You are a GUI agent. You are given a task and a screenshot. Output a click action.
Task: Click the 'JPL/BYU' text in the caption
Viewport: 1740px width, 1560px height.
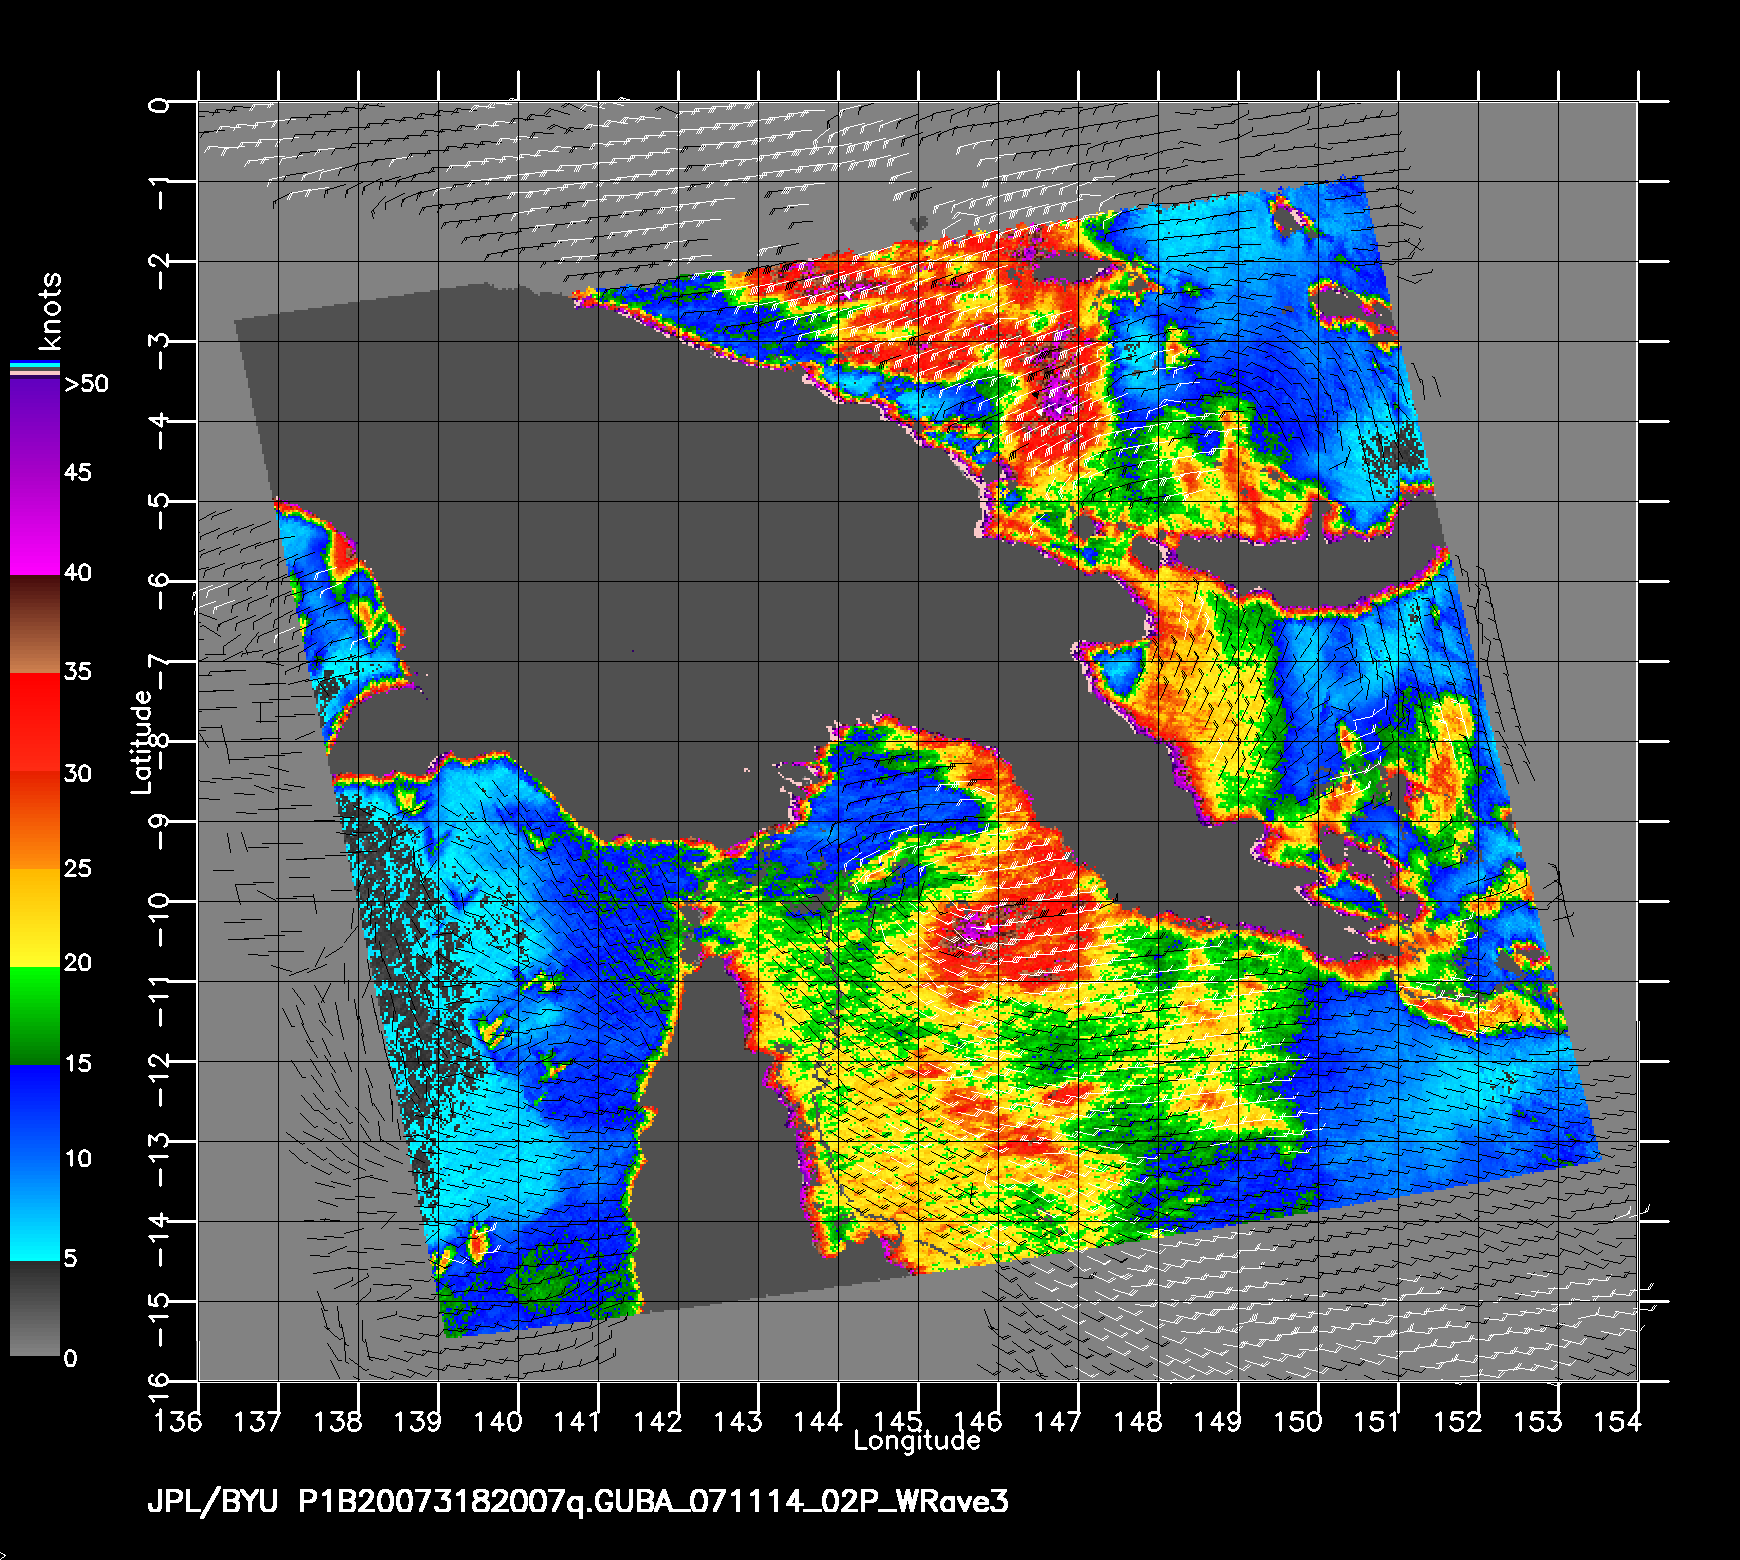(x=212, y=1502)
